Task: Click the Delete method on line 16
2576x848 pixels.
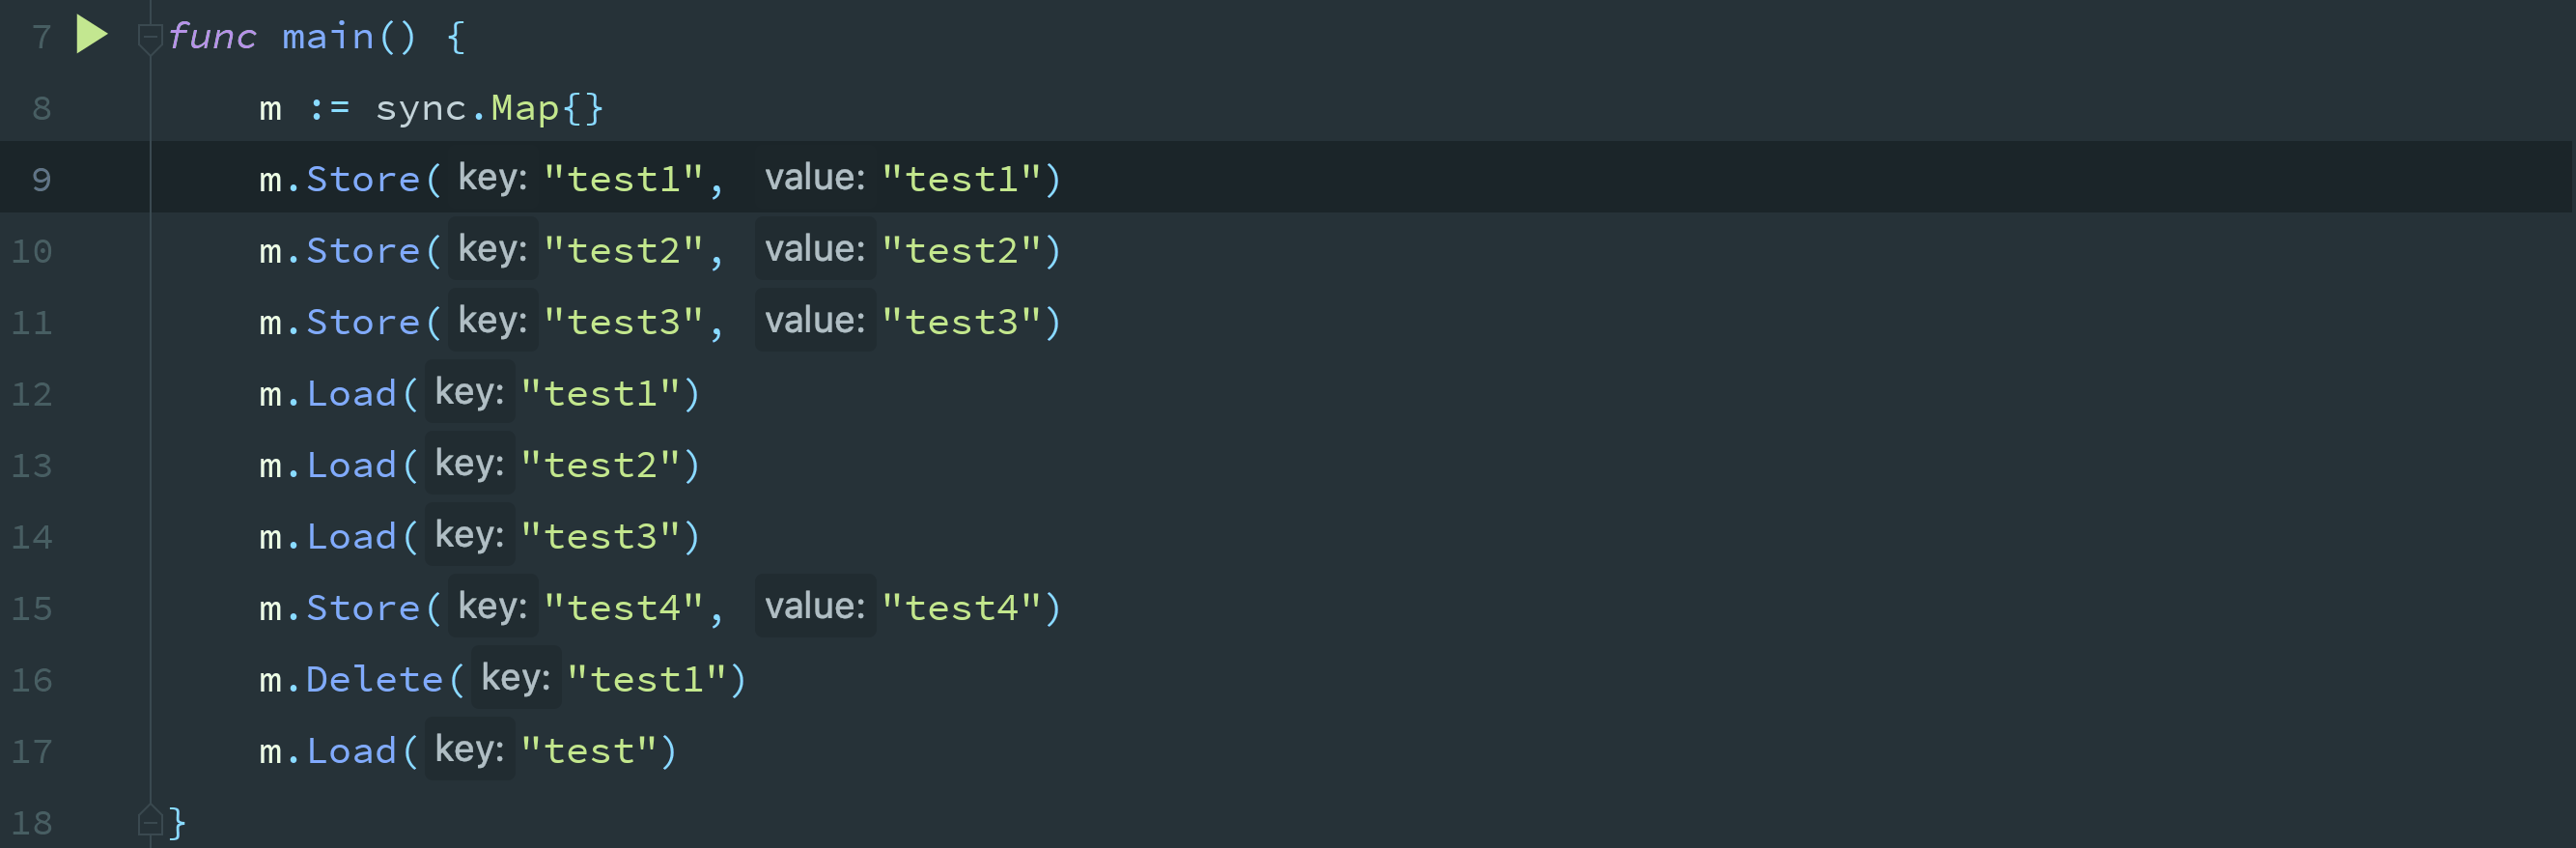Action: pyautogui.click(x=374, y=680)
